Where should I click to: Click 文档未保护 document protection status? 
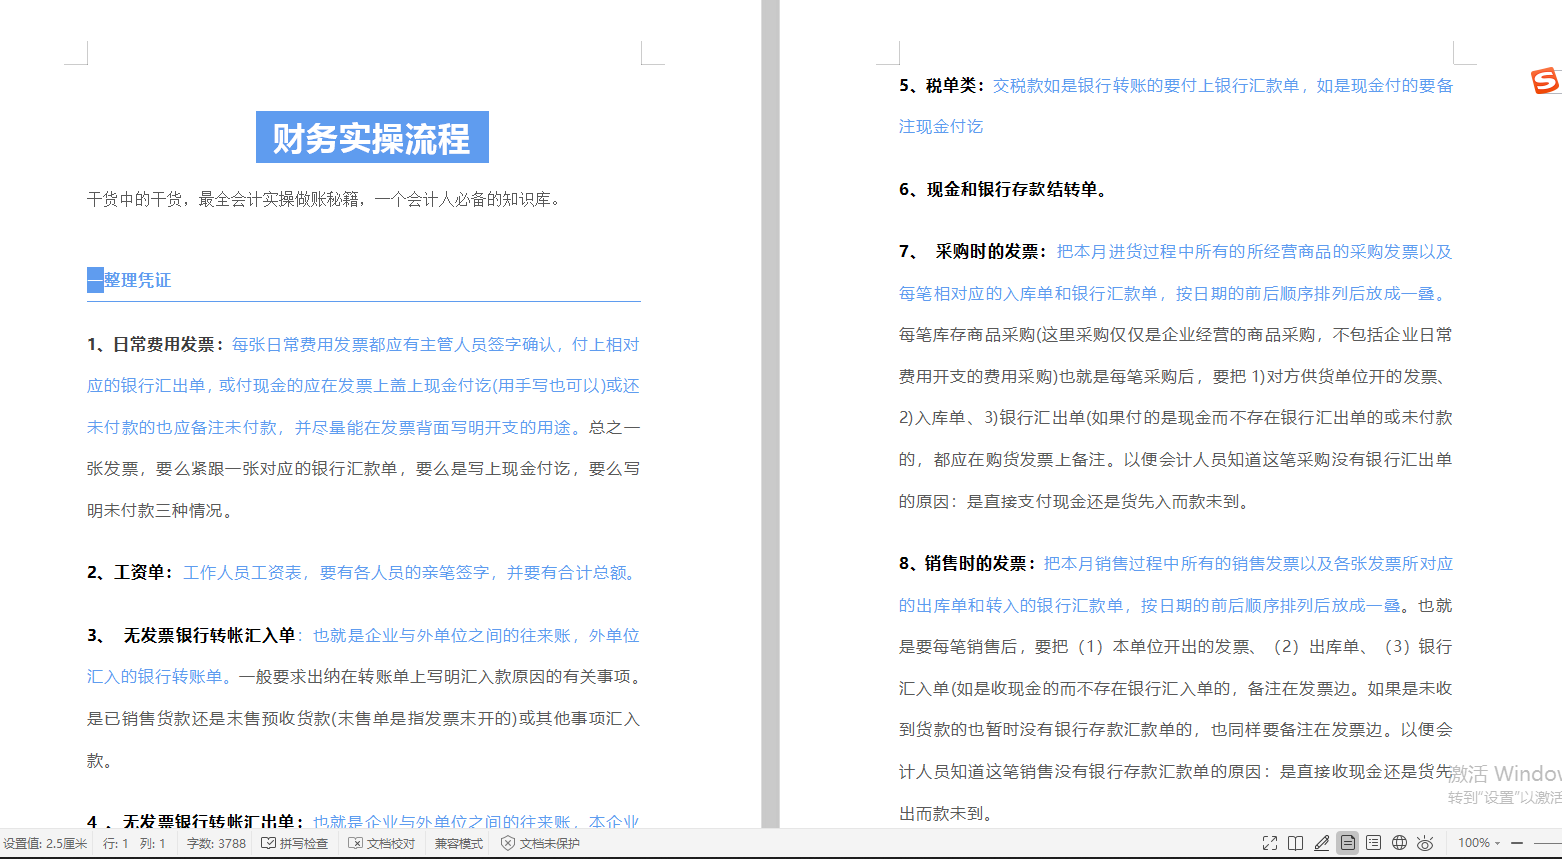click(540, 844)
